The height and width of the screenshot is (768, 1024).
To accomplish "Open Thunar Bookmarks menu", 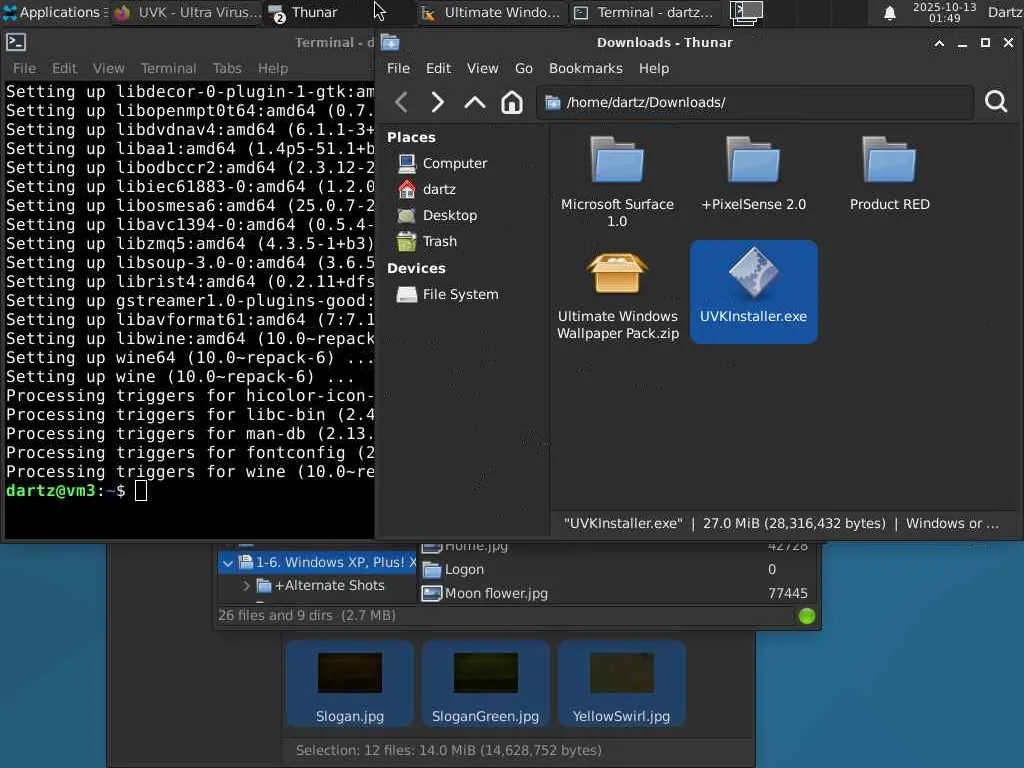I will 585,69.
